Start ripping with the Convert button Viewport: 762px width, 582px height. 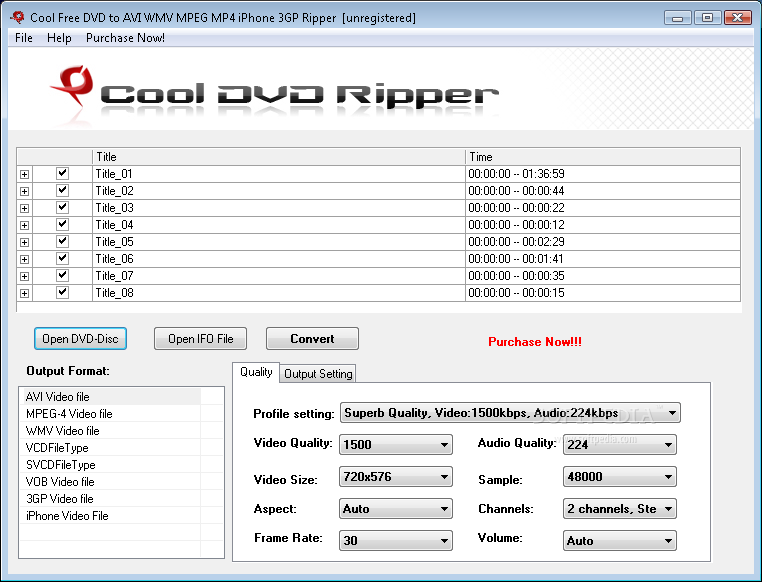coord(312,339)
